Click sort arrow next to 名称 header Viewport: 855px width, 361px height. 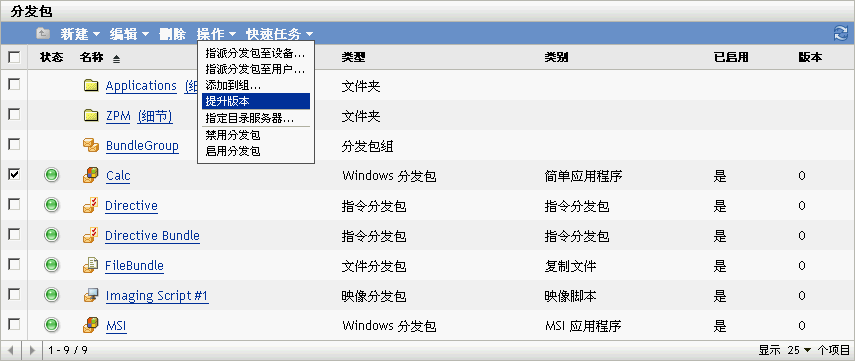click(x=116, y=58)
